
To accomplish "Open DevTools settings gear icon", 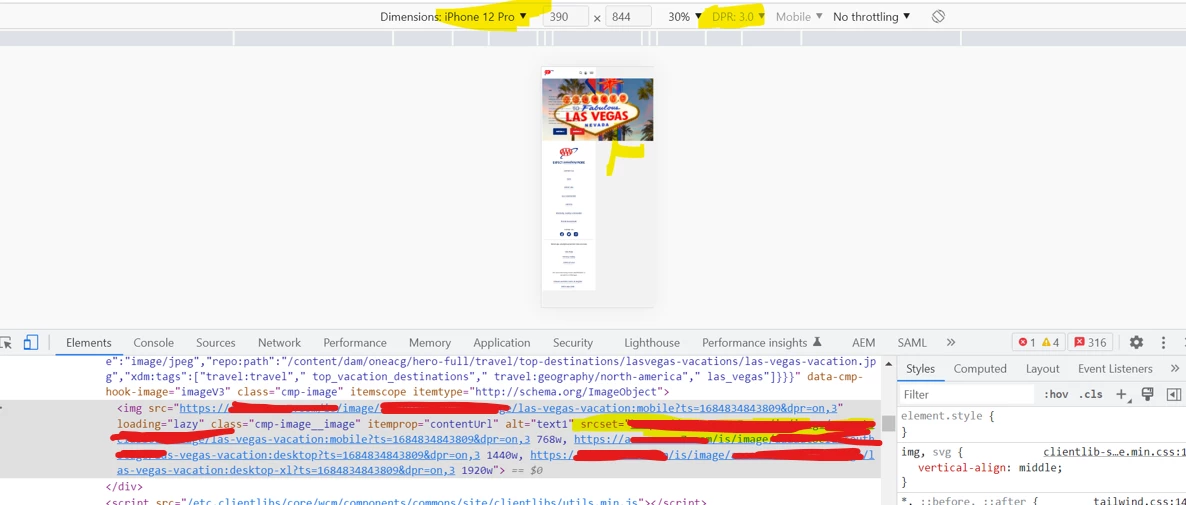I will coord(1136,342).
